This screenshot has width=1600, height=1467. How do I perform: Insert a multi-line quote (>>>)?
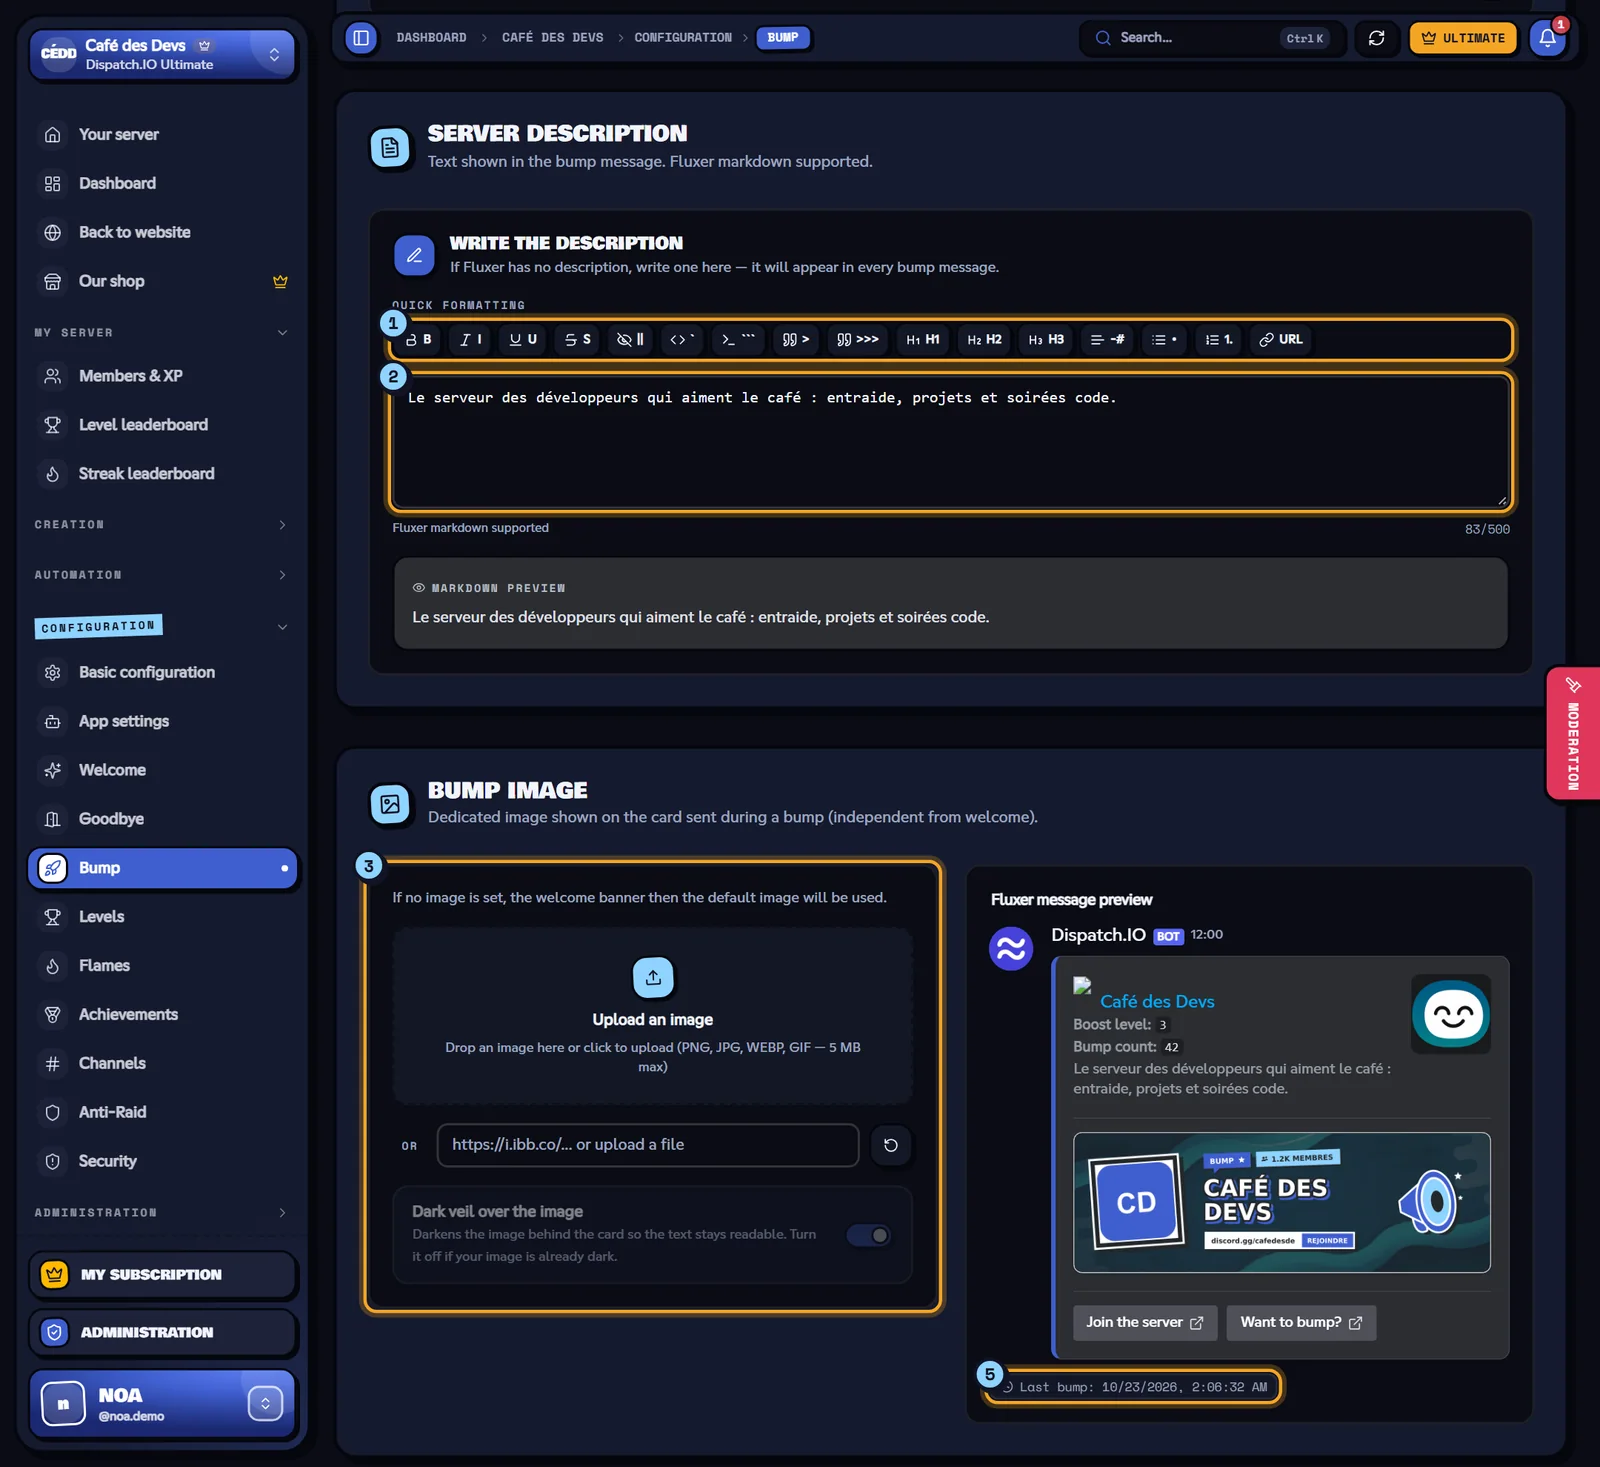pos(858,340)
